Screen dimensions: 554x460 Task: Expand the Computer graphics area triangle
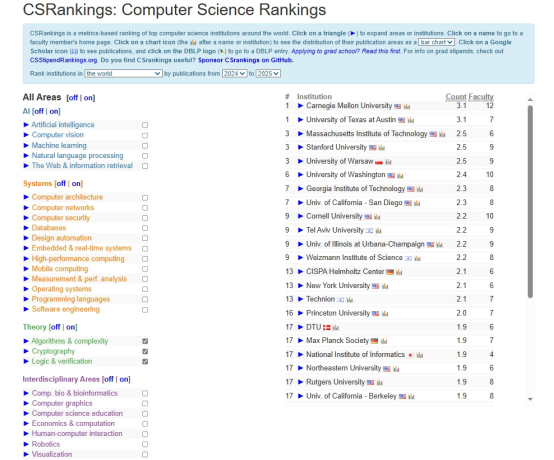pos(26,403)
